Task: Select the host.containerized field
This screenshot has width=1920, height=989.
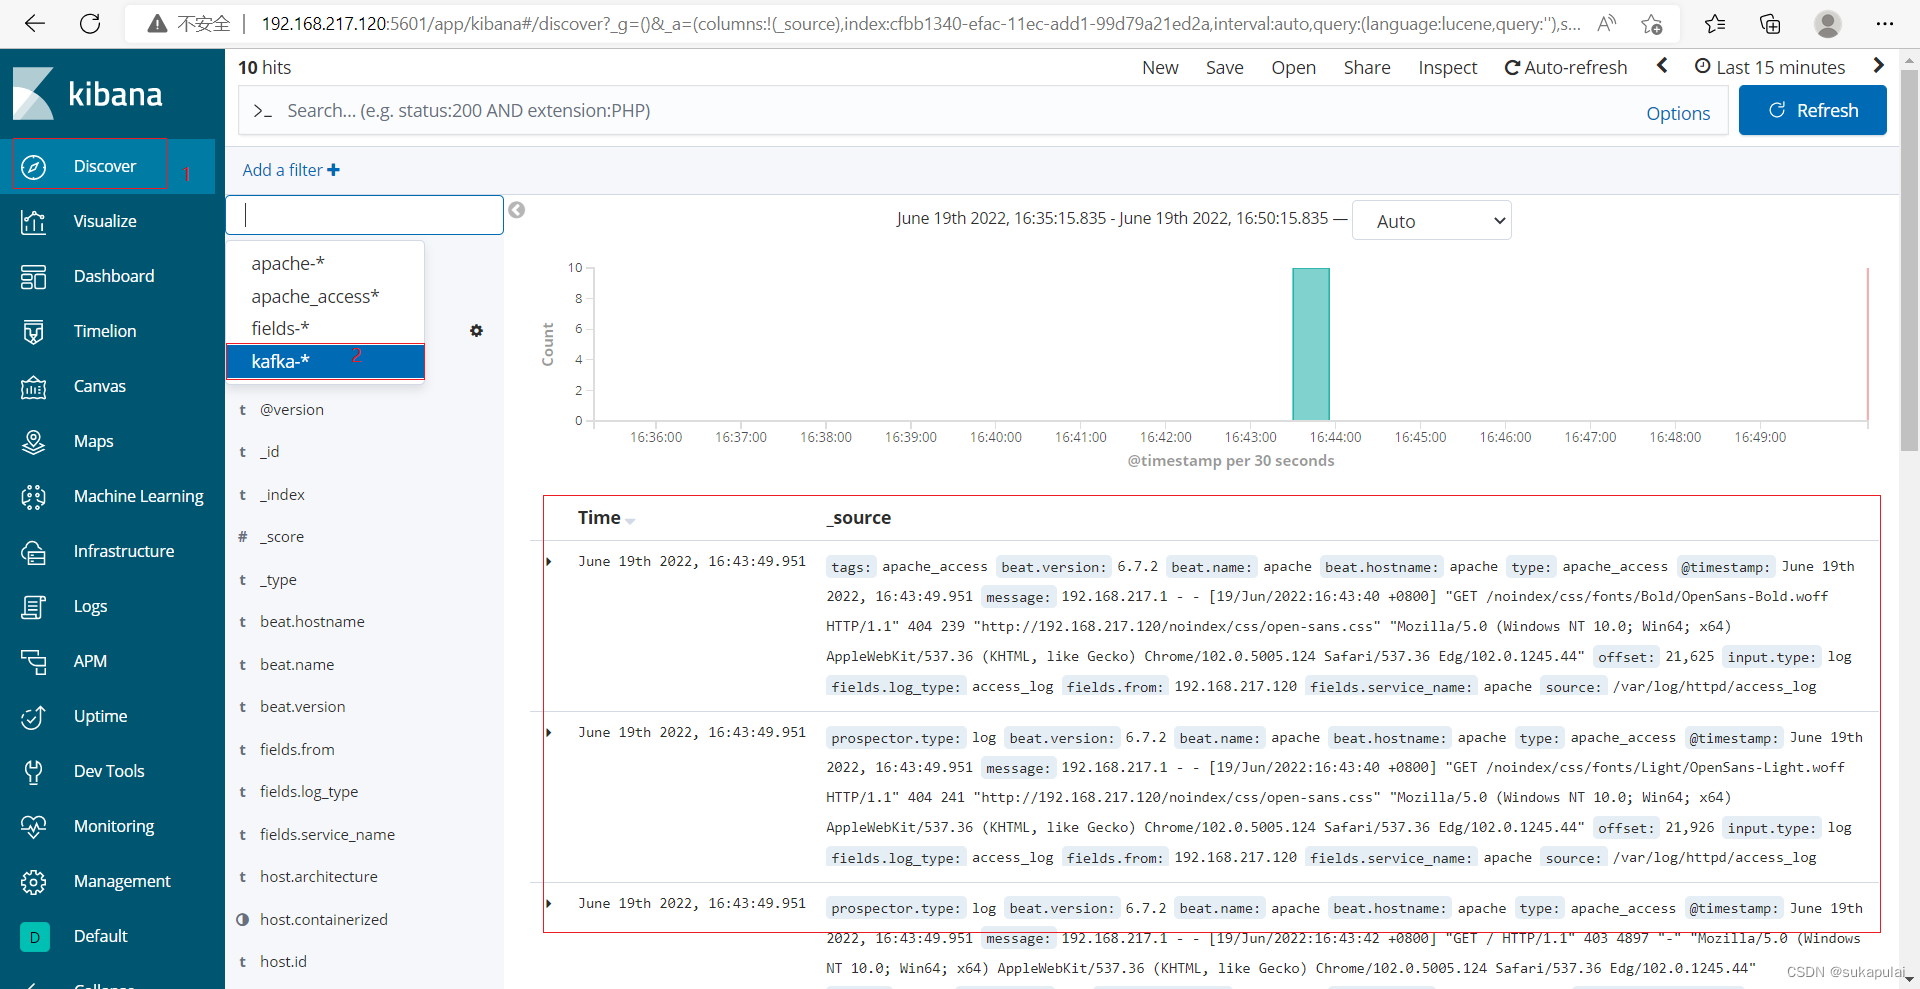Action: (x=324, y=919)
